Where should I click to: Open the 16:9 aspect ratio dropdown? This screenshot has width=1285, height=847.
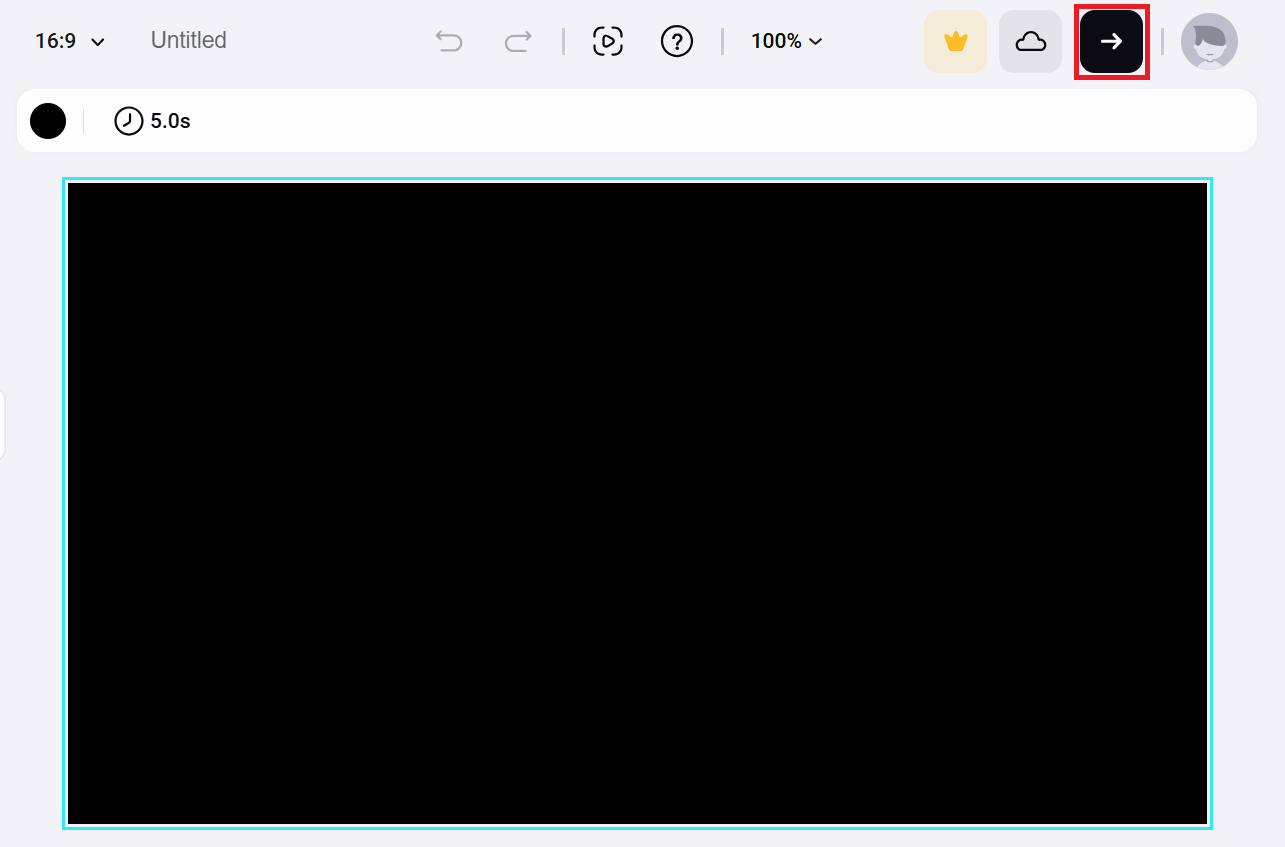pyautogui.click(x=67, y=41)
